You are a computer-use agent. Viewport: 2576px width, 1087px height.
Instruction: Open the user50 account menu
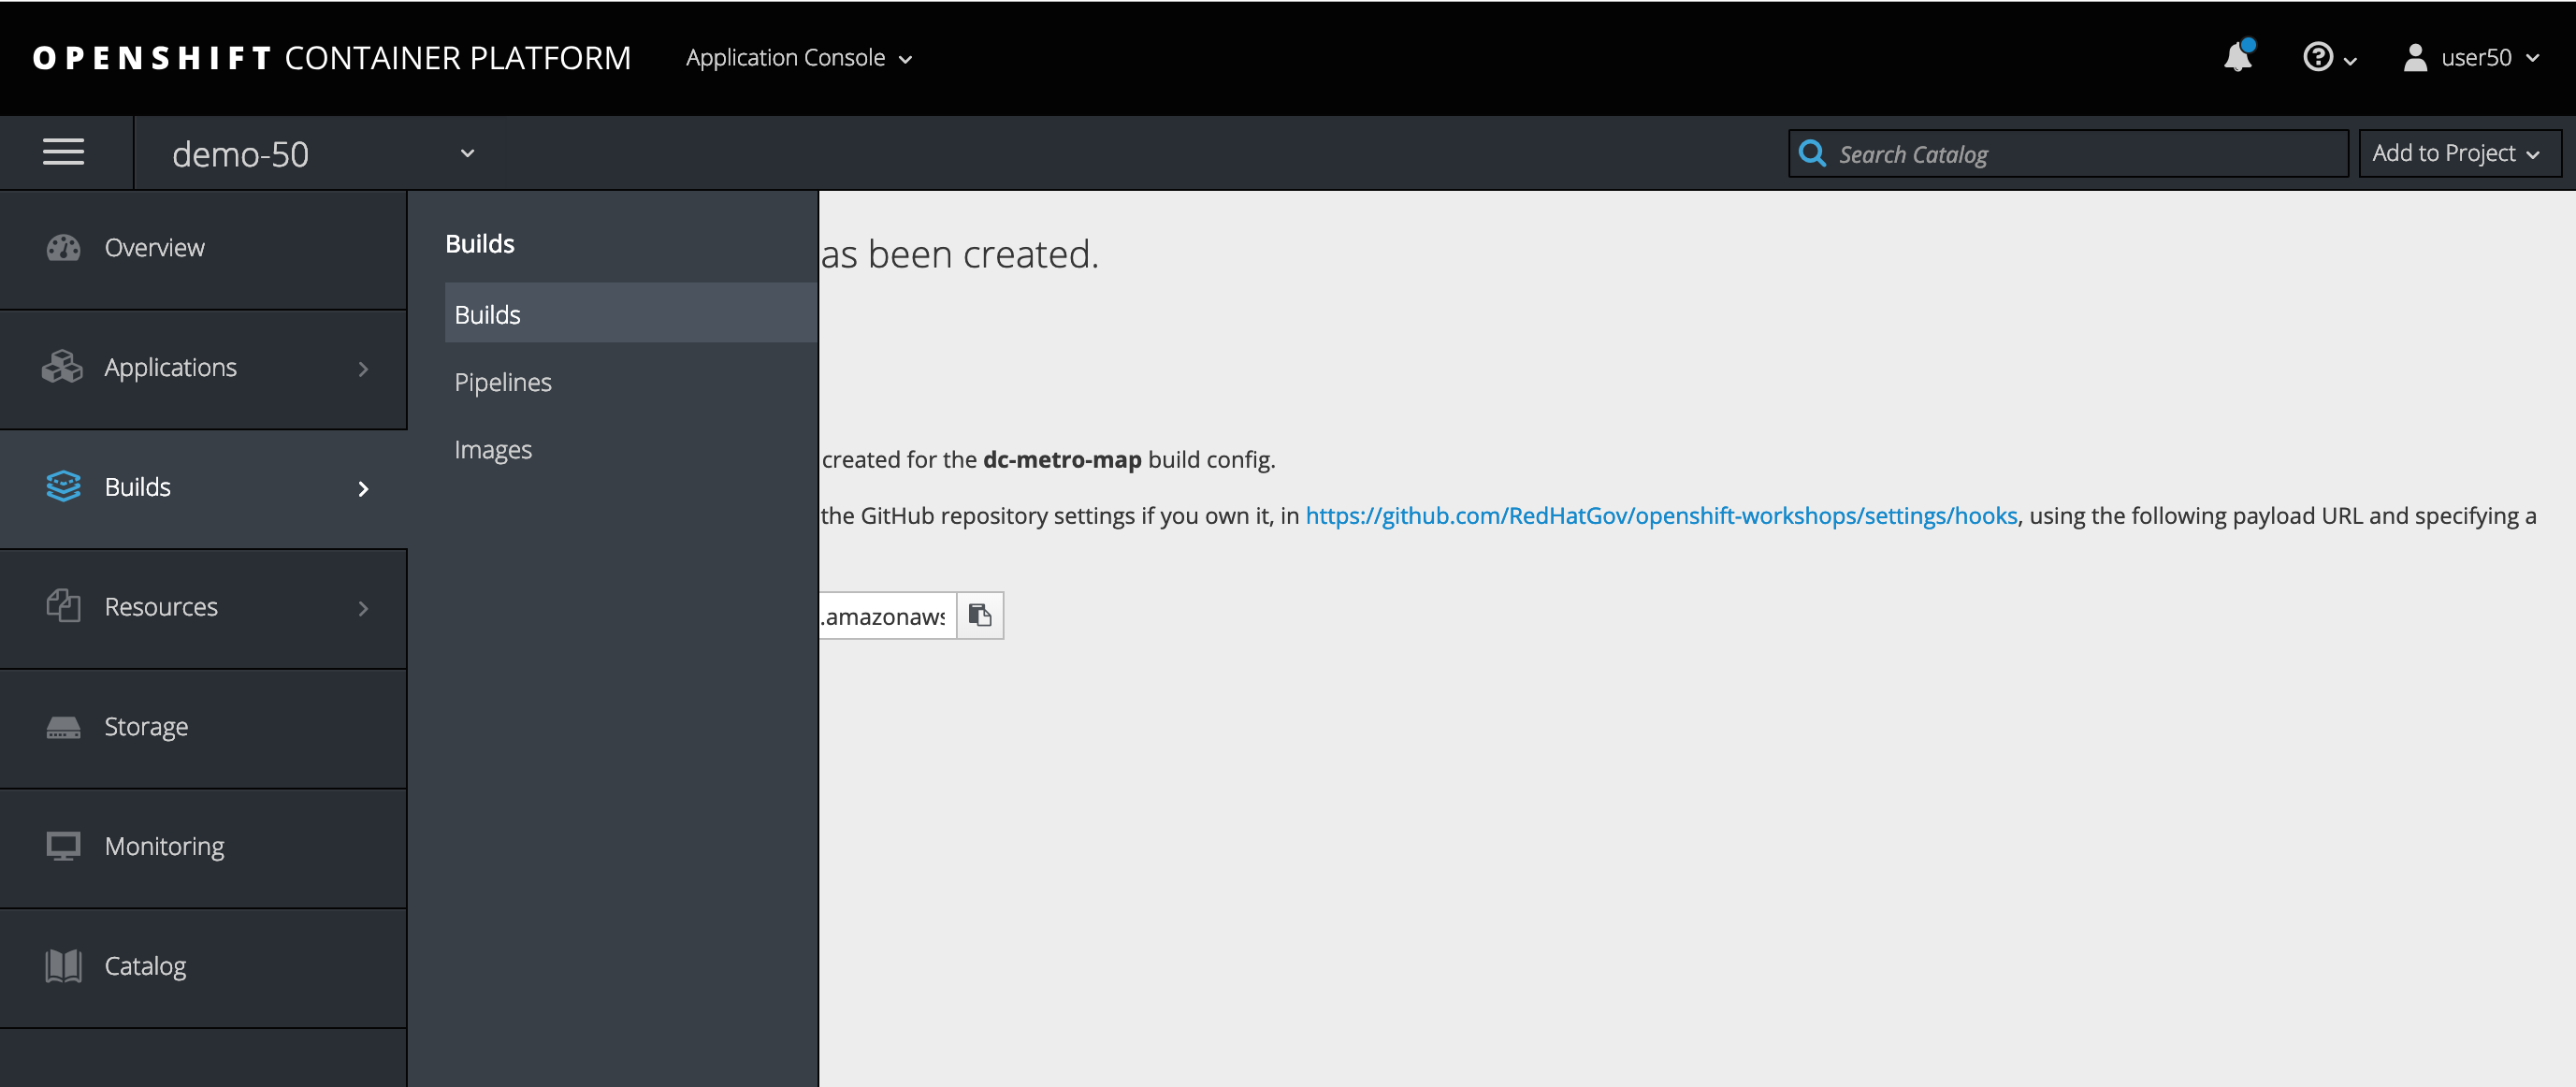2472,57
